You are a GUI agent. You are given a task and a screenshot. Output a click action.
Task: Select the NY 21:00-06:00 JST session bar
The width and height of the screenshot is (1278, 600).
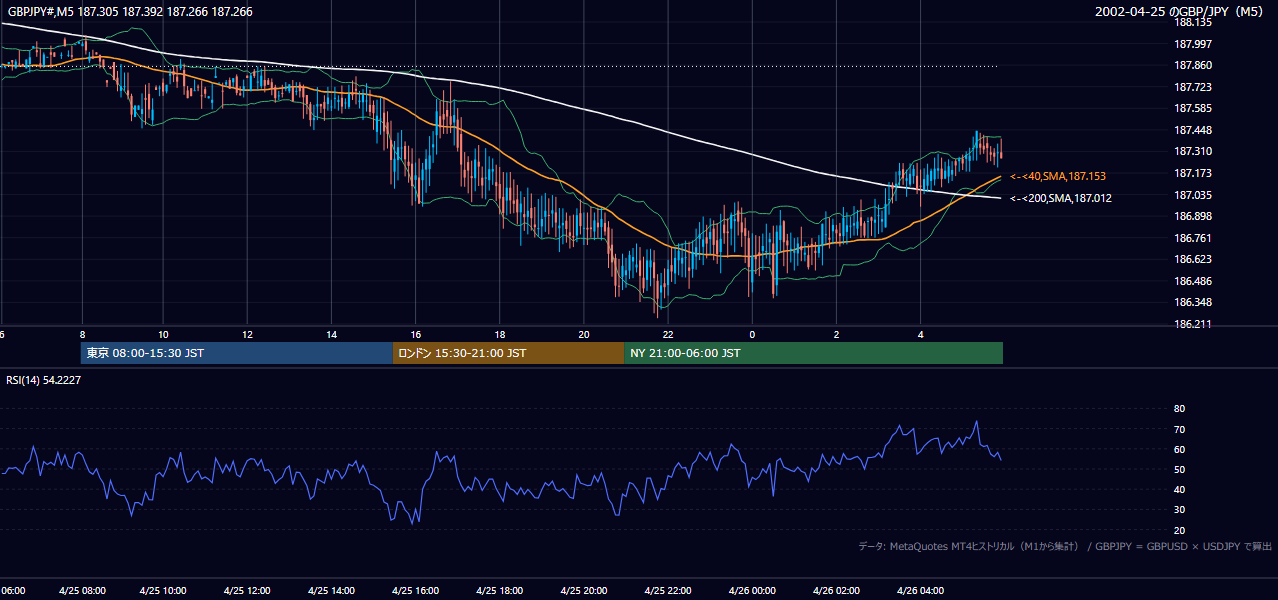pos(813,353)
